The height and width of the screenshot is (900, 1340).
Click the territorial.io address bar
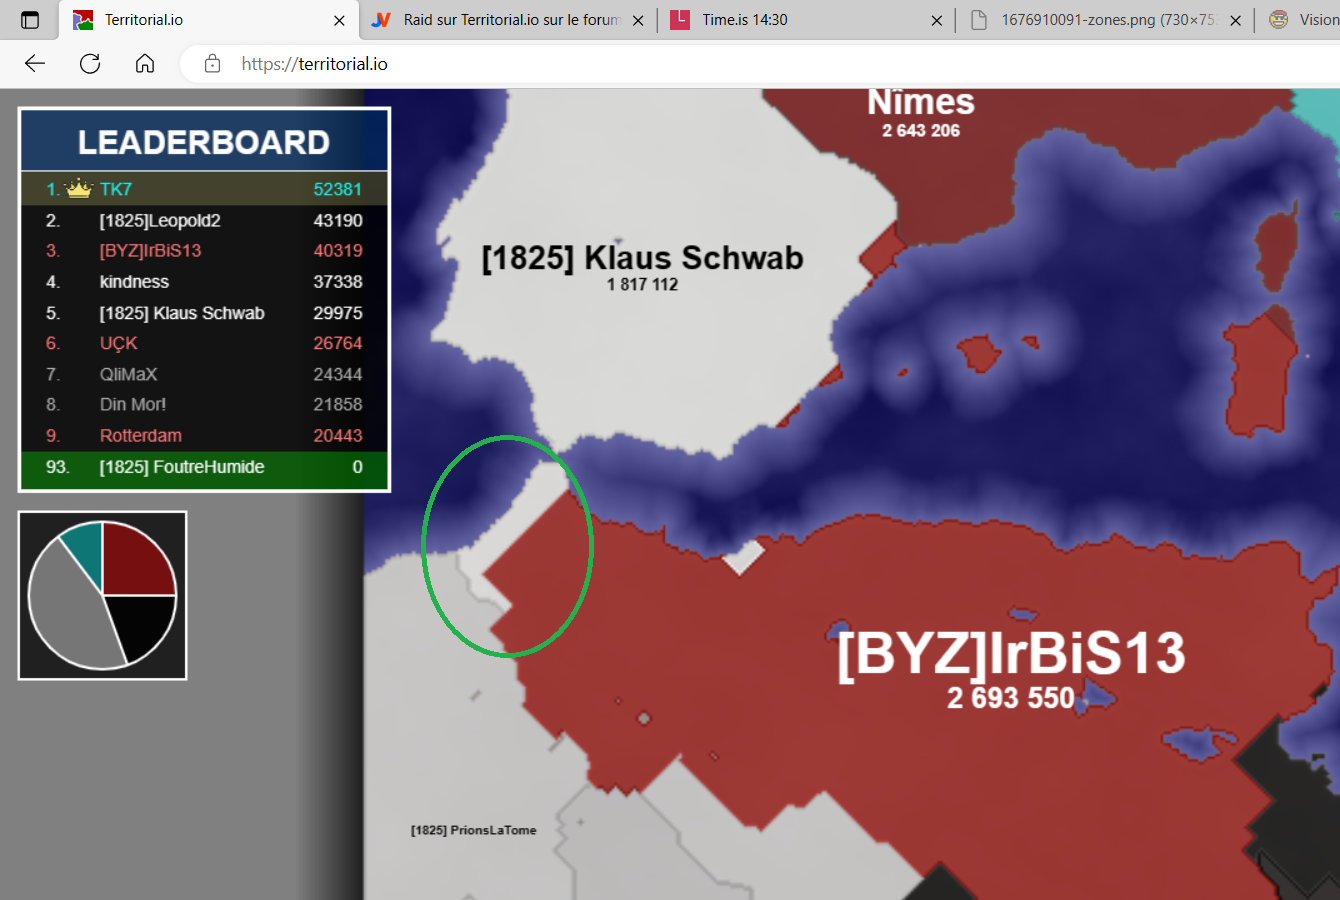pos(700,64)
